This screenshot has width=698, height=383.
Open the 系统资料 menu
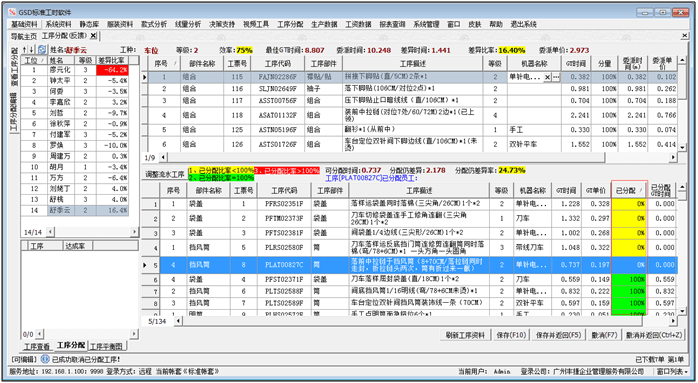pyautogui.click(x=59, y=24)
